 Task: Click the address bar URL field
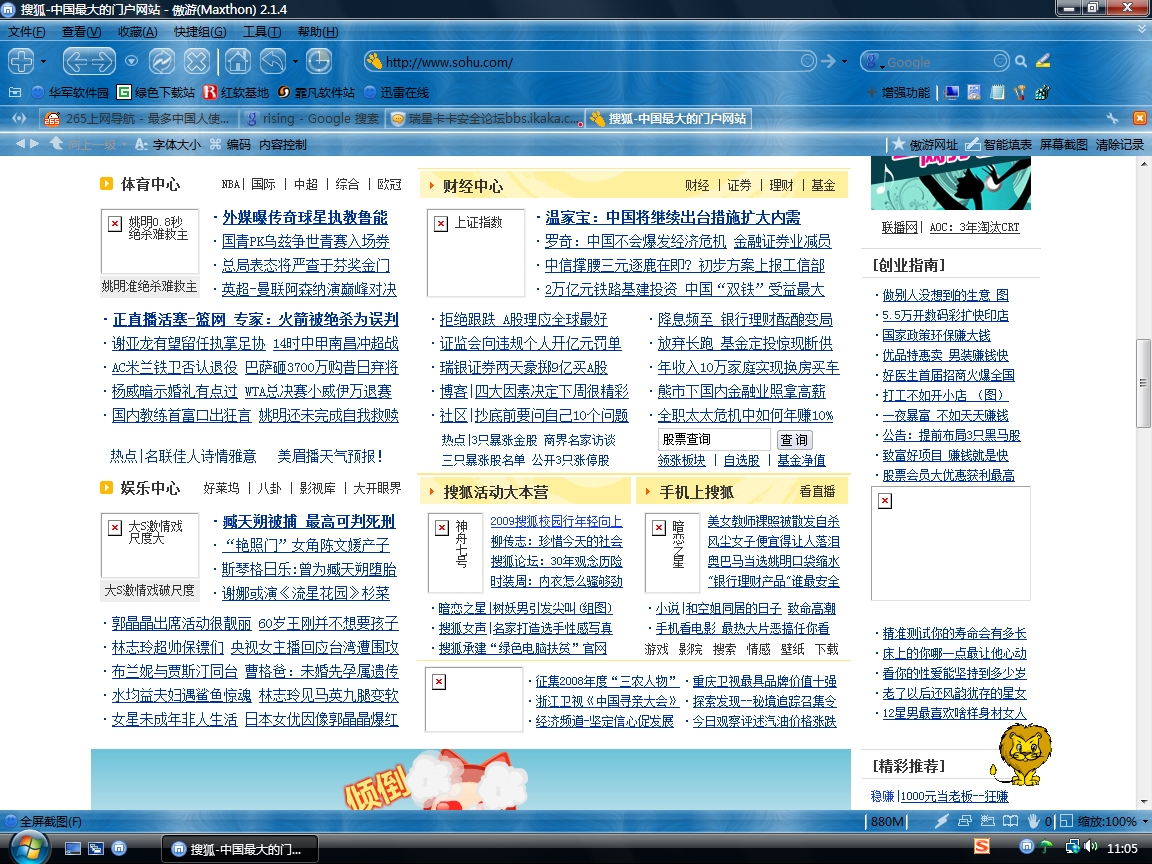pyautogui.click(x=588, y=62)
